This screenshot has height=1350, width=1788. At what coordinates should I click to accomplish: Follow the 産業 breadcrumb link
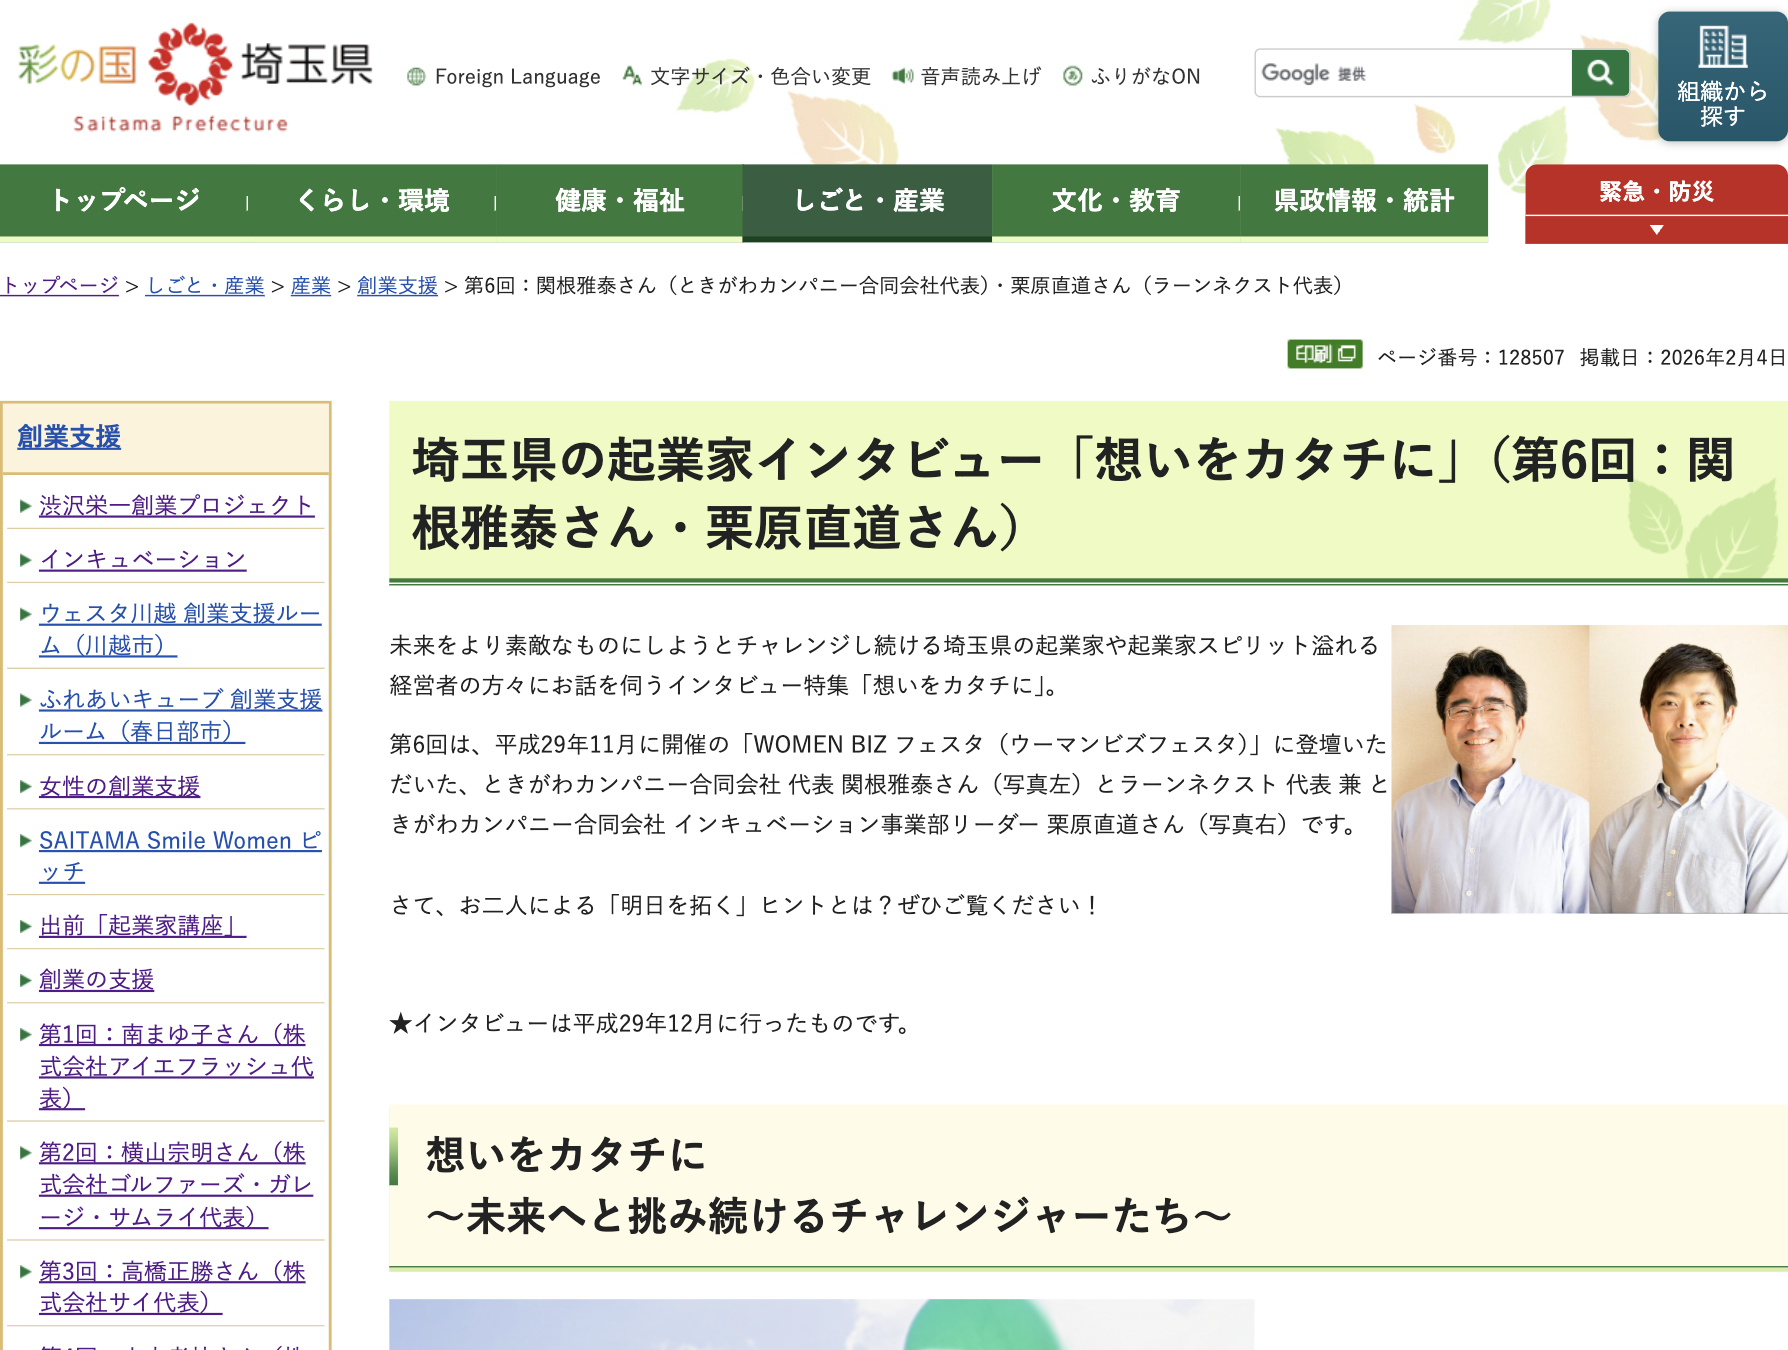311,286
